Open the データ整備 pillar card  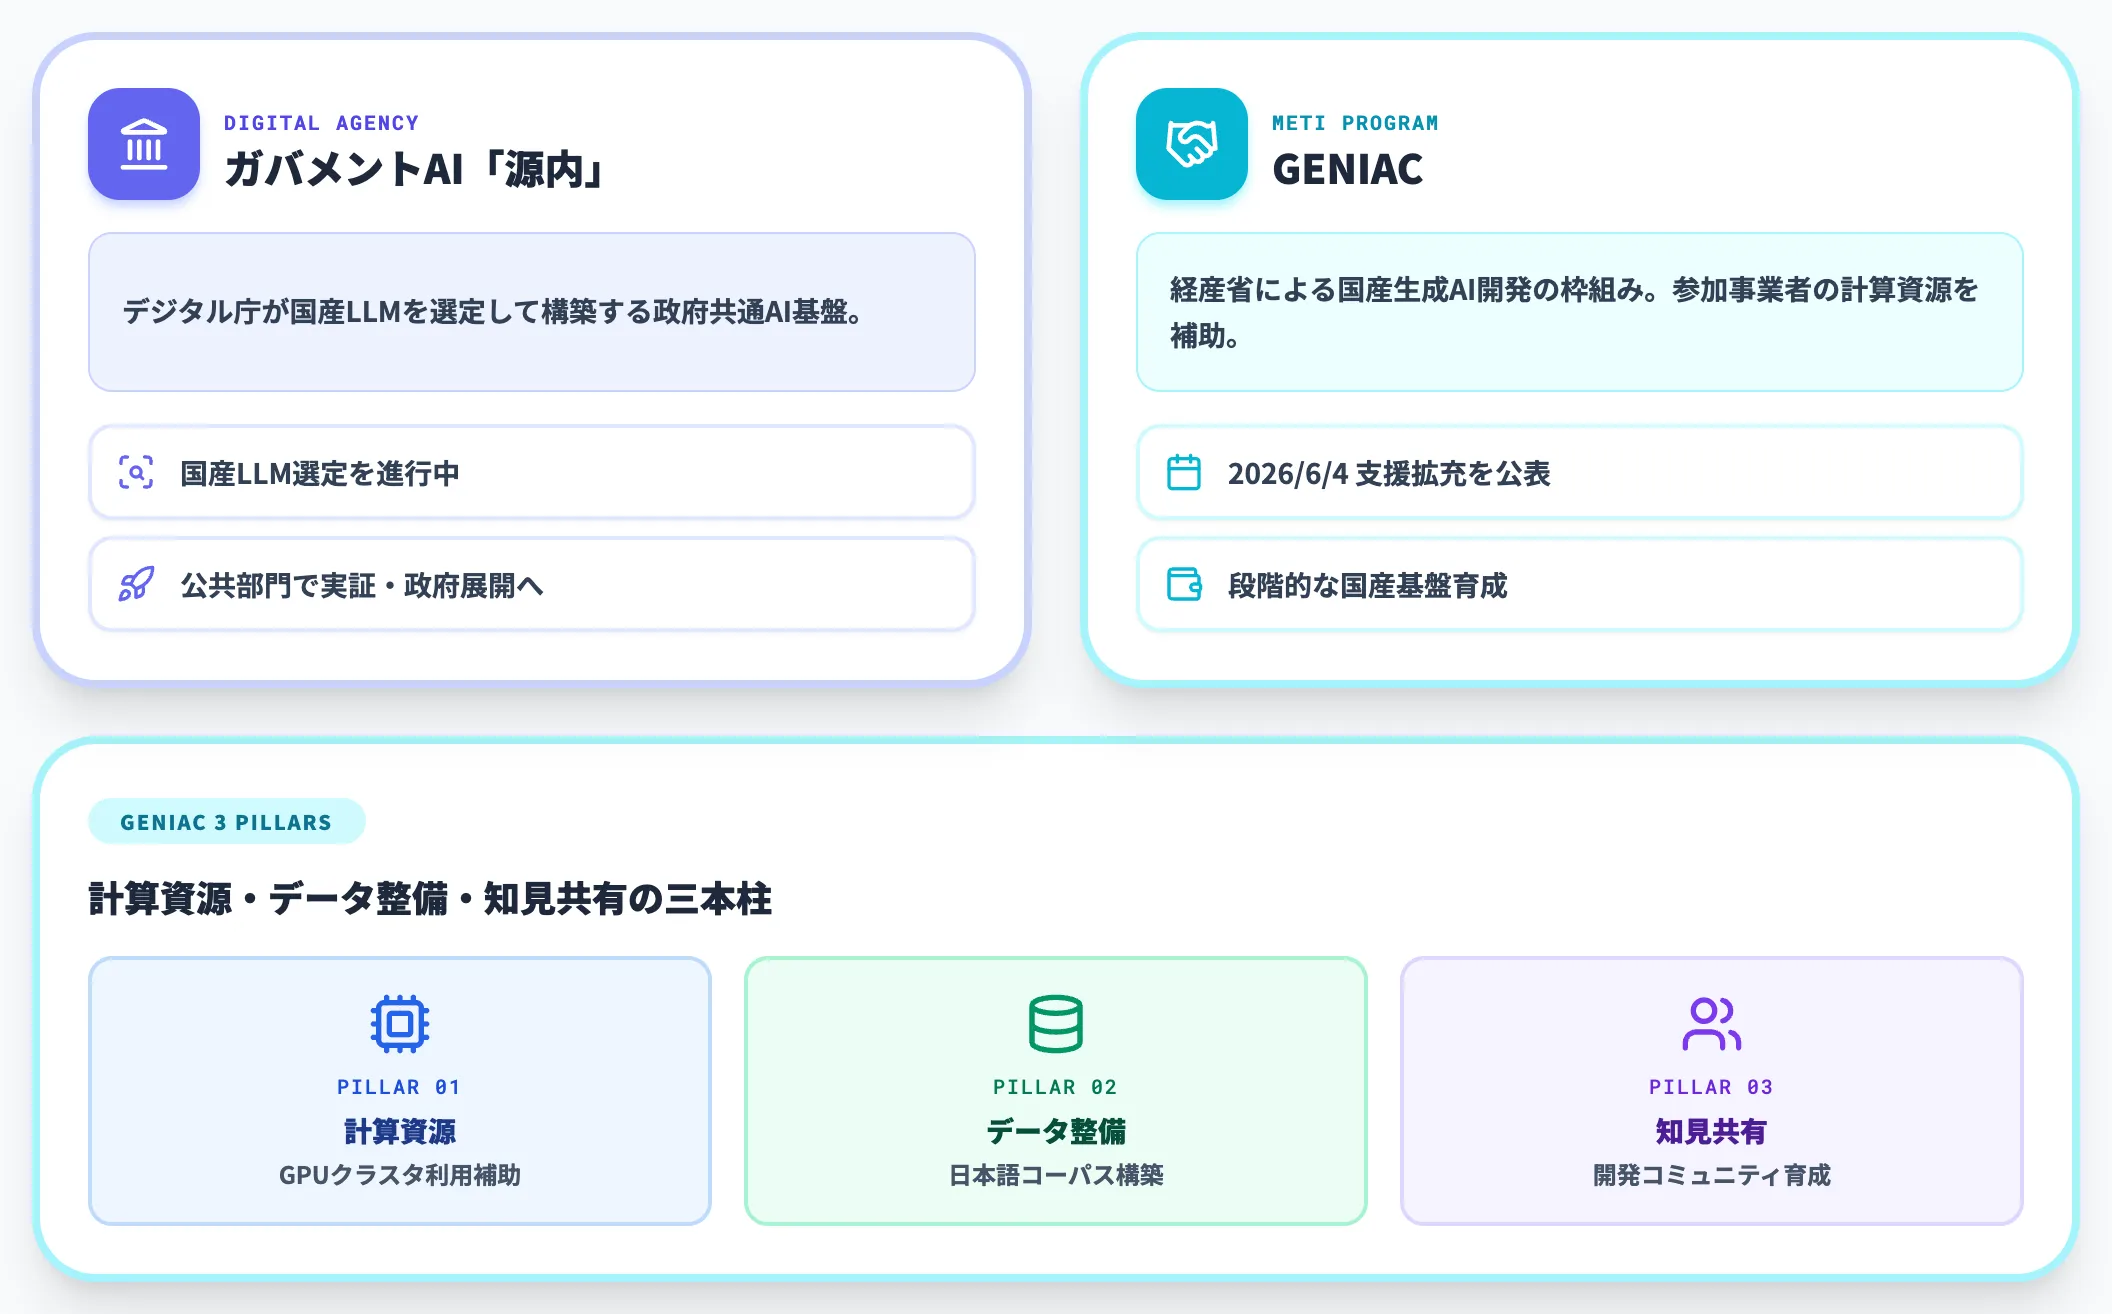(x=1056, y=1091)
